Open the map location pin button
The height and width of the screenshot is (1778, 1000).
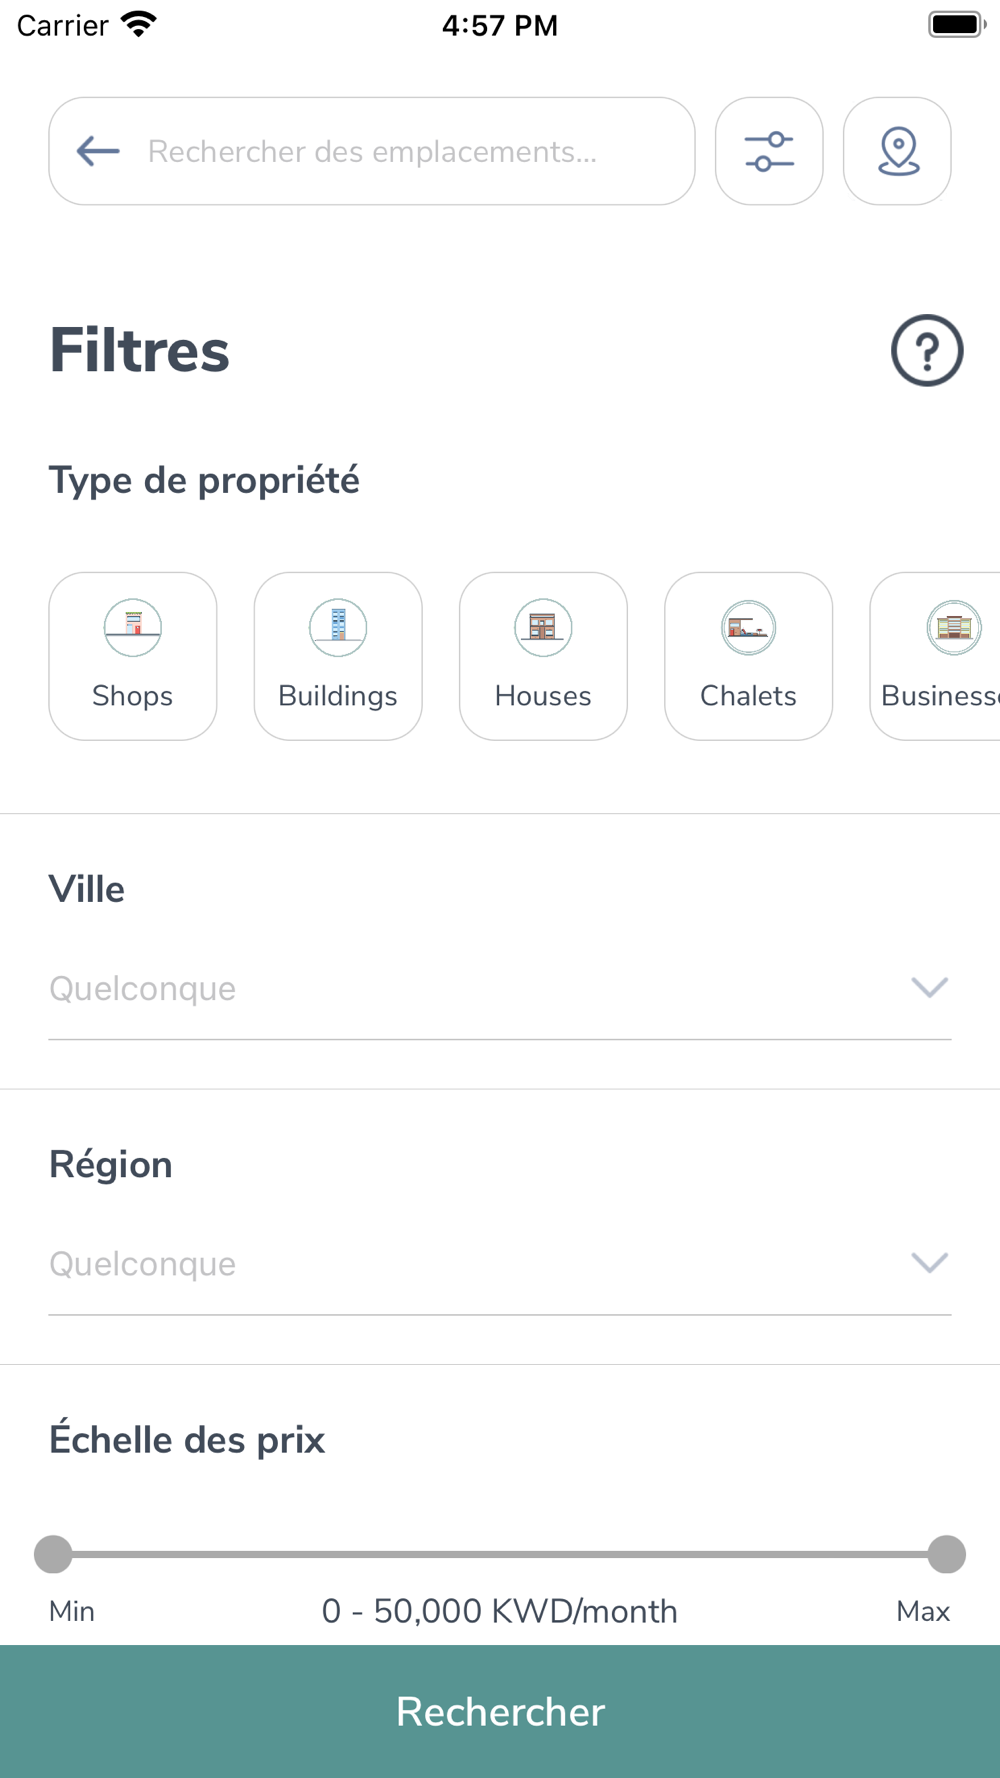(x=897, y=151)
